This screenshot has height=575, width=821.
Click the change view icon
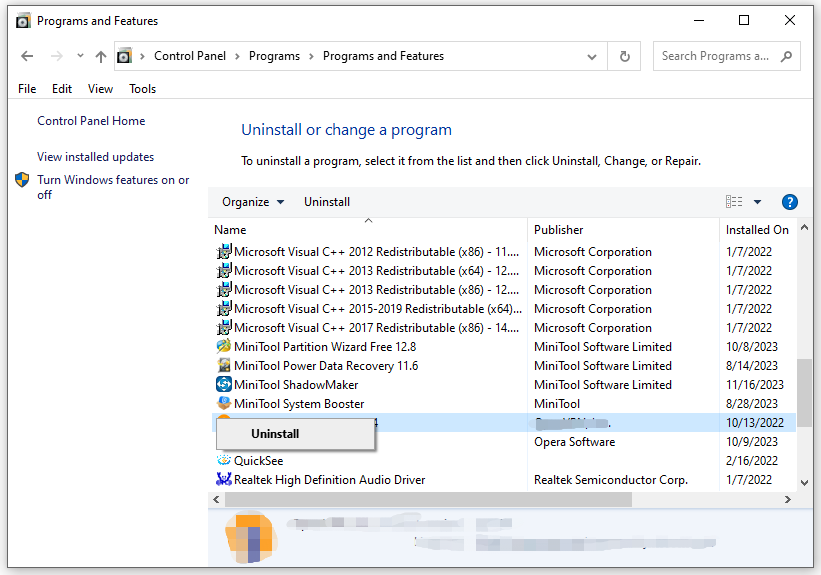pyautogui.click(x=734, y=202)
